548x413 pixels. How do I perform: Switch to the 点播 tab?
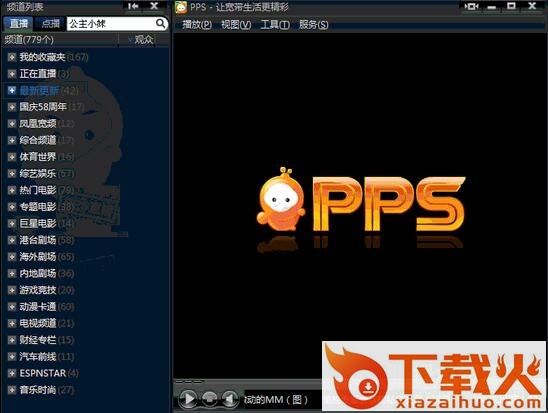point(50,23)
